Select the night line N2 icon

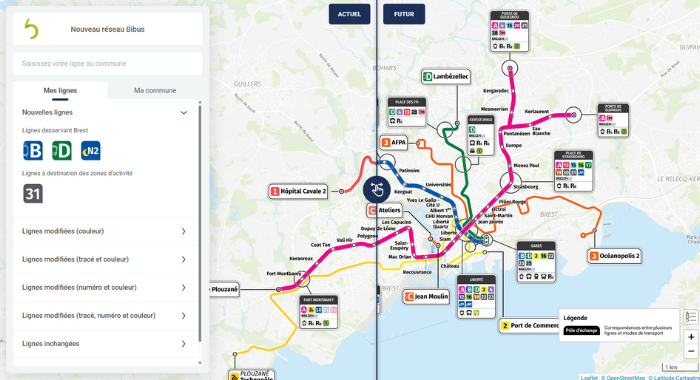91,150
